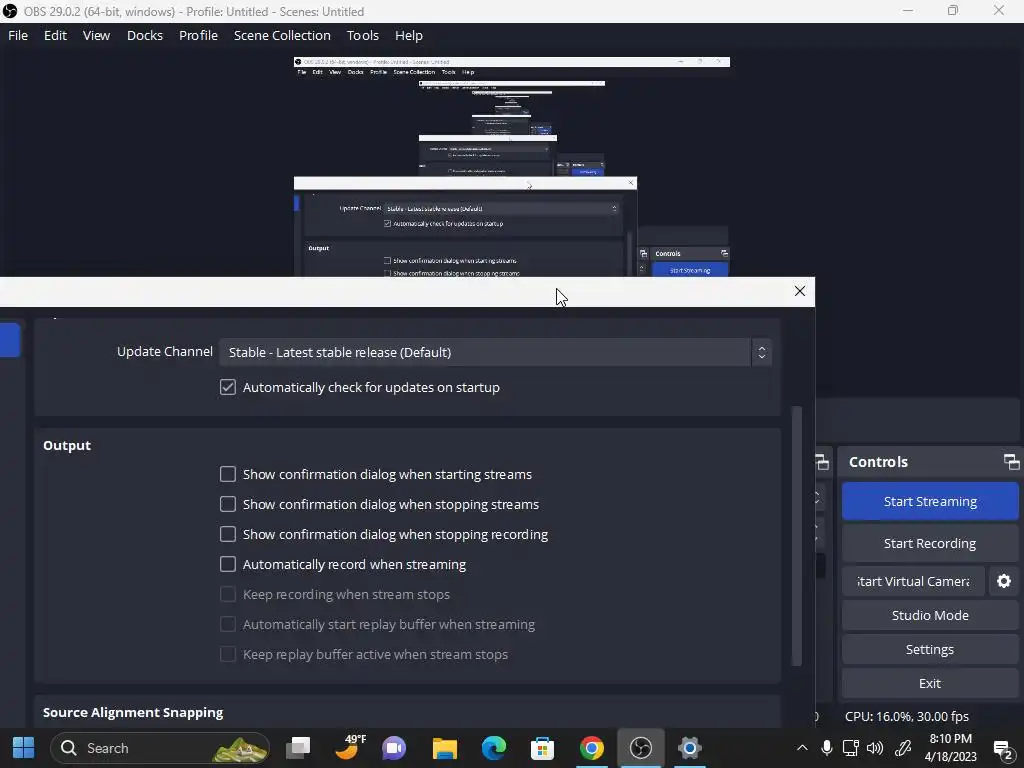The image size is (1024, 768).
Task: Close the settings dialog with X
Action: (x=799, y=291)
